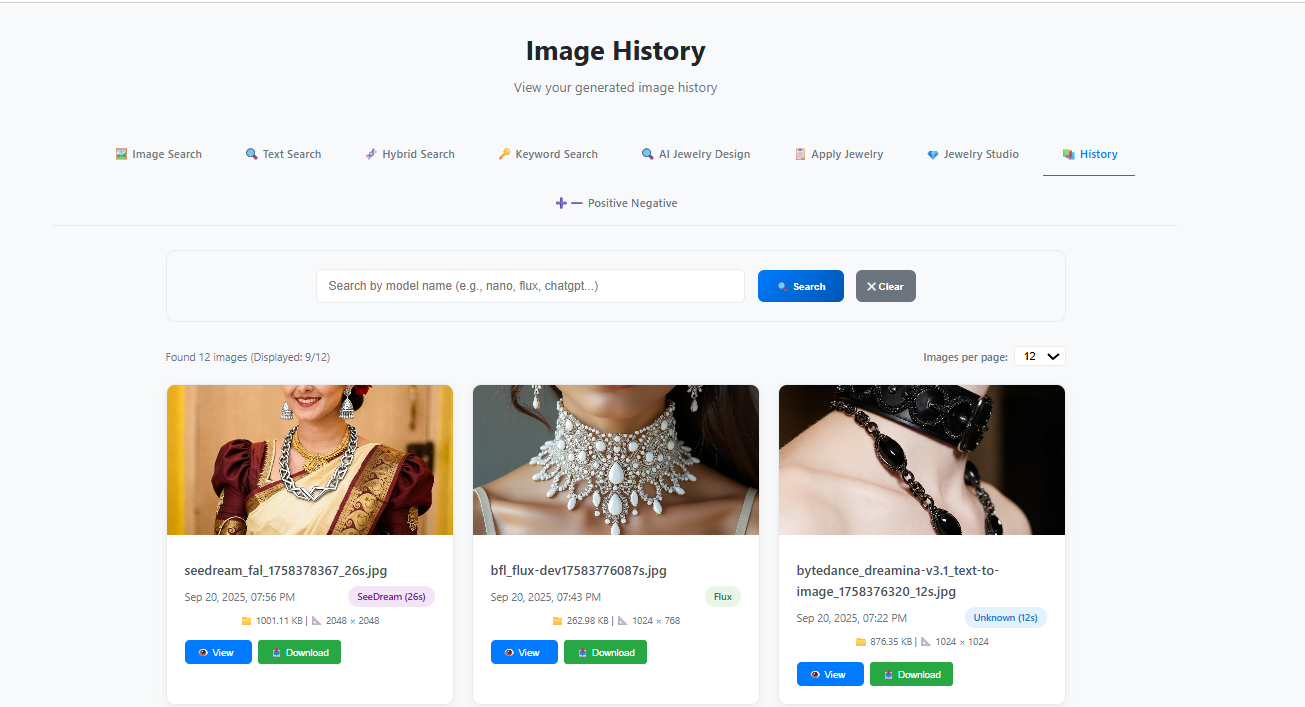This screenshot has width=1305, height=707.
Task: Click the Hybrid Search lightning icon
Action: point(370,153)
